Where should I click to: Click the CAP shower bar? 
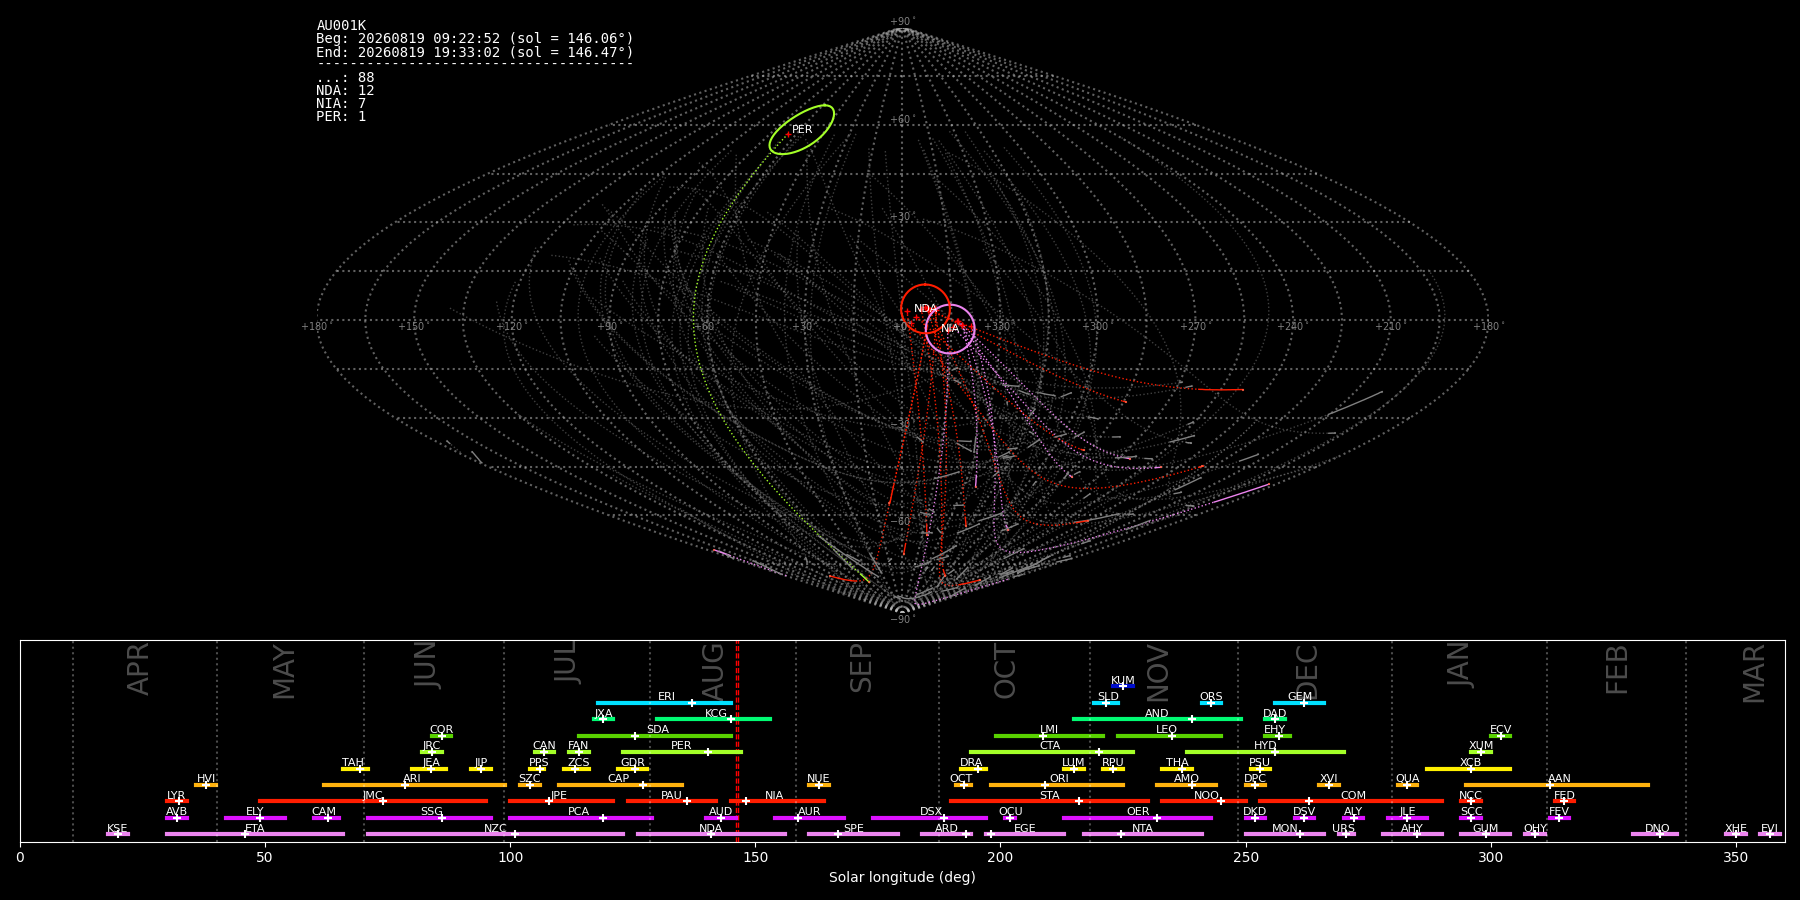(x=620, y=785)
